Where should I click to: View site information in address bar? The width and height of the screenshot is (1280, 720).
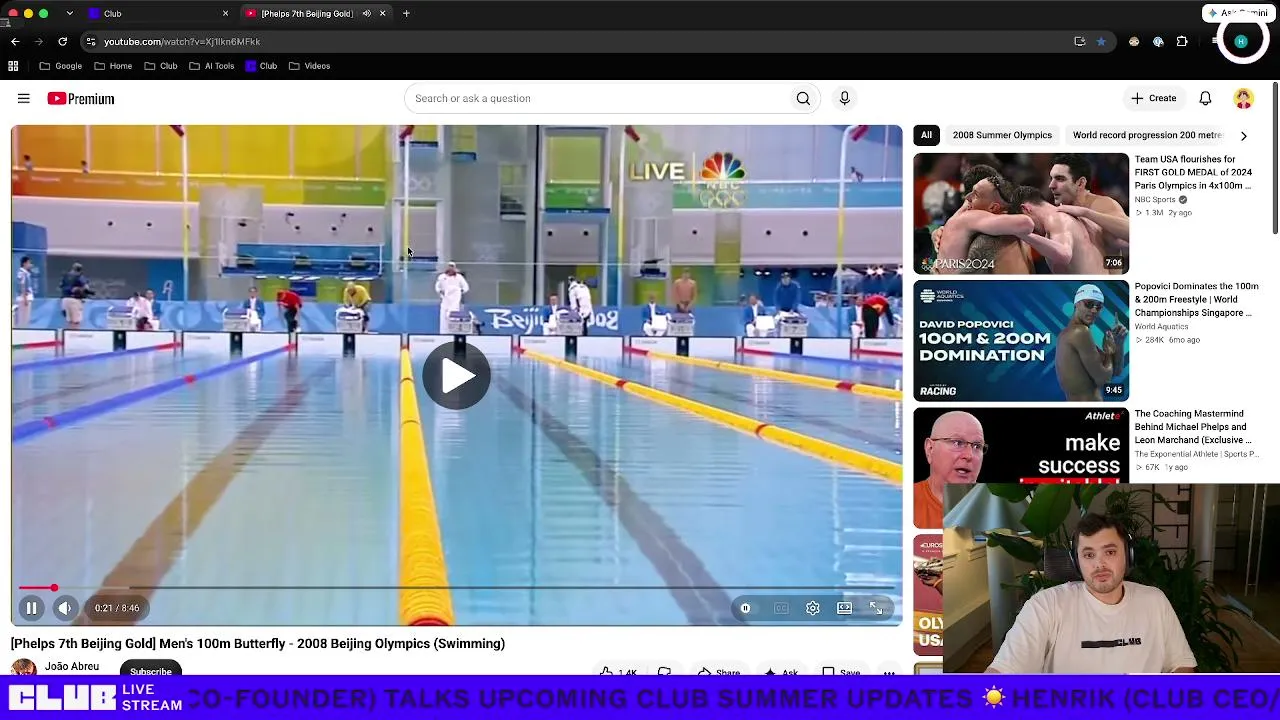coord(90,41)
